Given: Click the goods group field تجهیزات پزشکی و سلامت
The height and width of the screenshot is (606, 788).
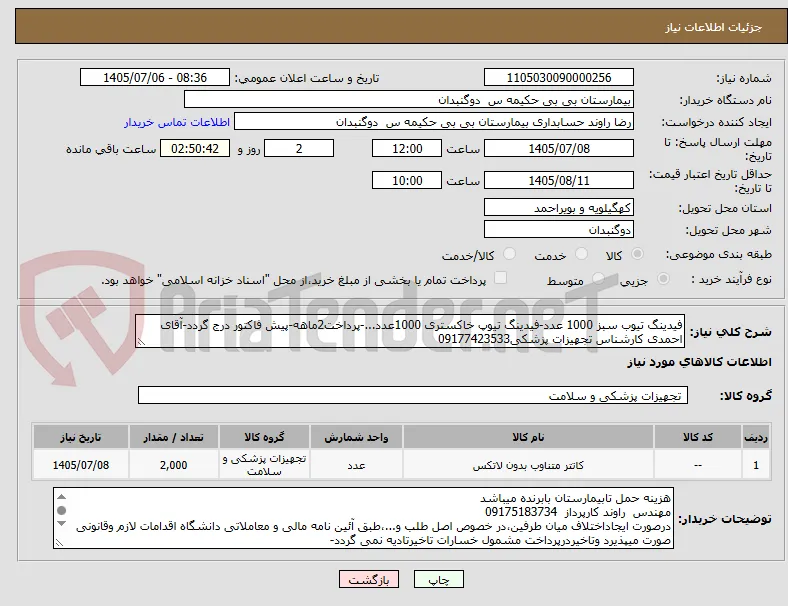Looking at the screenshot, I should (x=413, y=395).
